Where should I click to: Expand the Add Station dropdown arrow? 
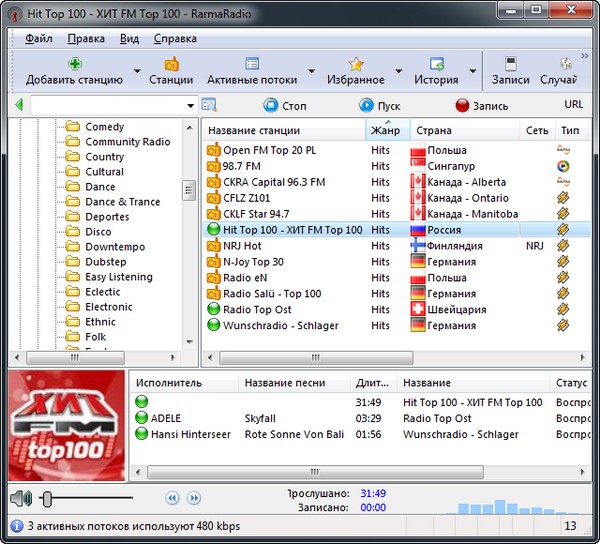(136, 72)
